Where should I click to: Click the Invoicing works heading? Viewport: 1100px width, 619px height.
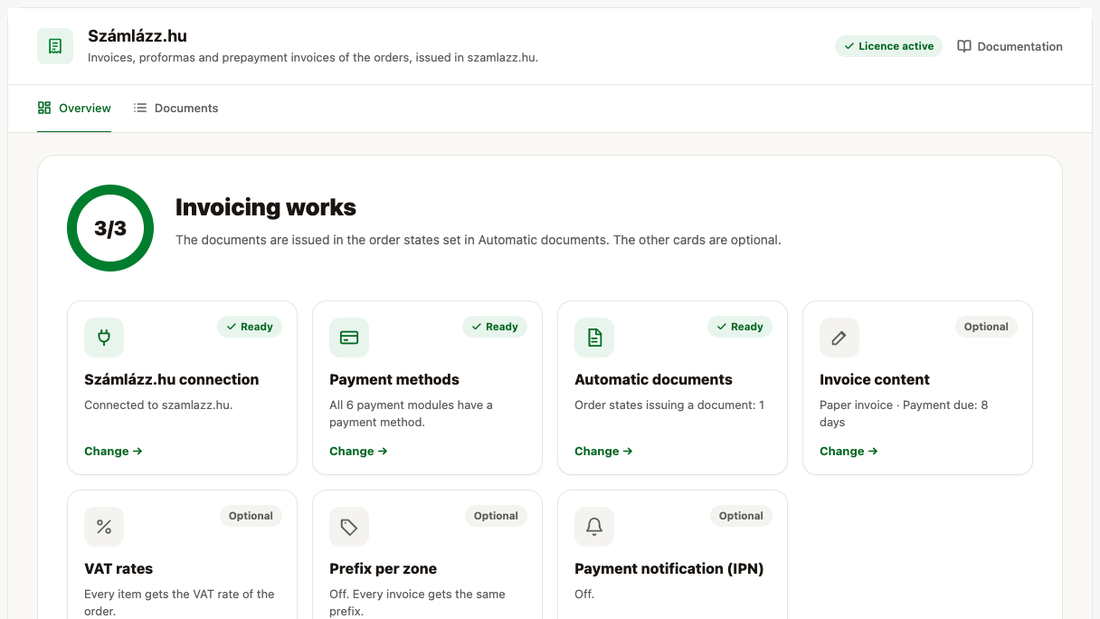[x=266, y=207]
